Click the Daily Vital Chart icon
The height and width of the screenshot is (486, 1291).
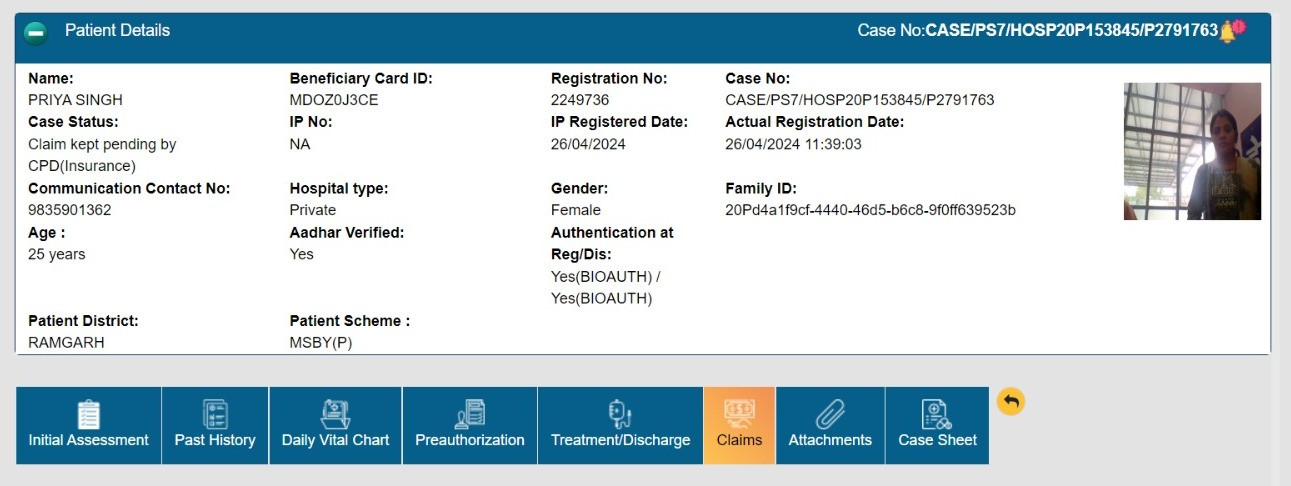click(335, 414)
